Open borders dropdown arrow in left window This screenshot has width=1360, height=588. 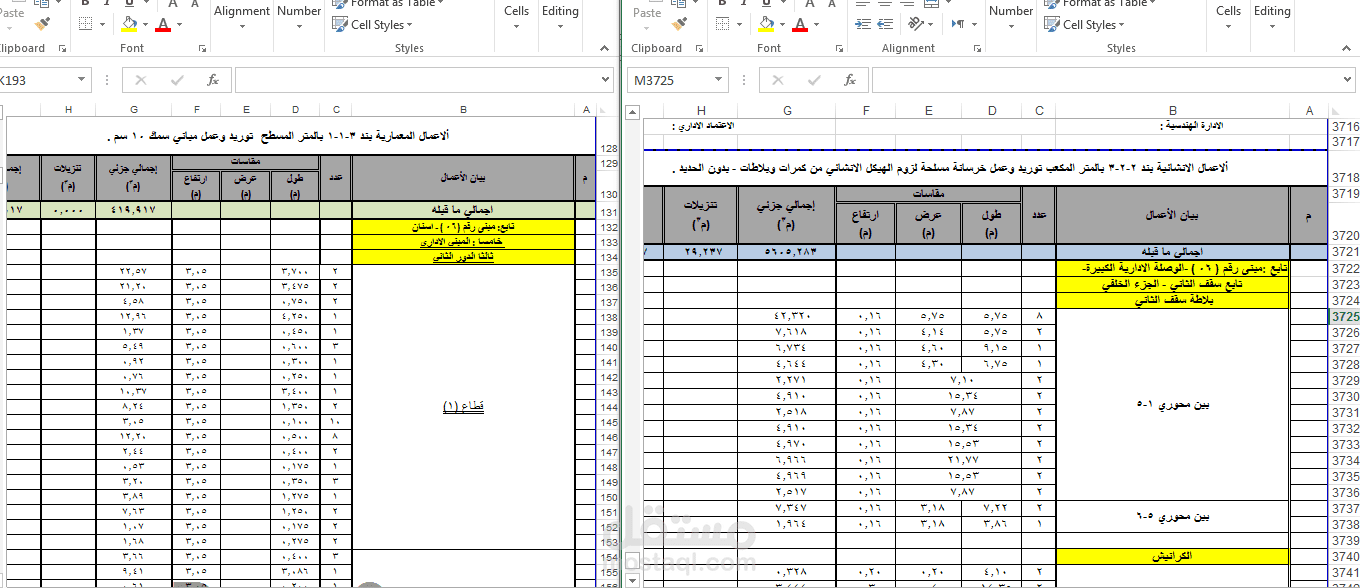101,23
